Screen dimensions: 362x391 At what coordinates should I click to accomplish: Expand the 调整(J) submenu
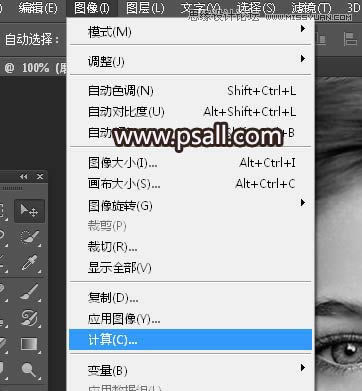click(190, 61)
